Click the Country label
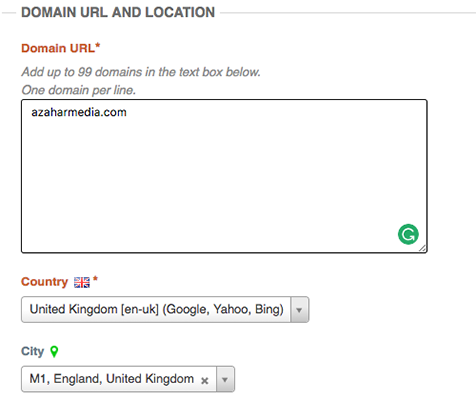This screenshot has width=476, height=400. tap(45, 282)
